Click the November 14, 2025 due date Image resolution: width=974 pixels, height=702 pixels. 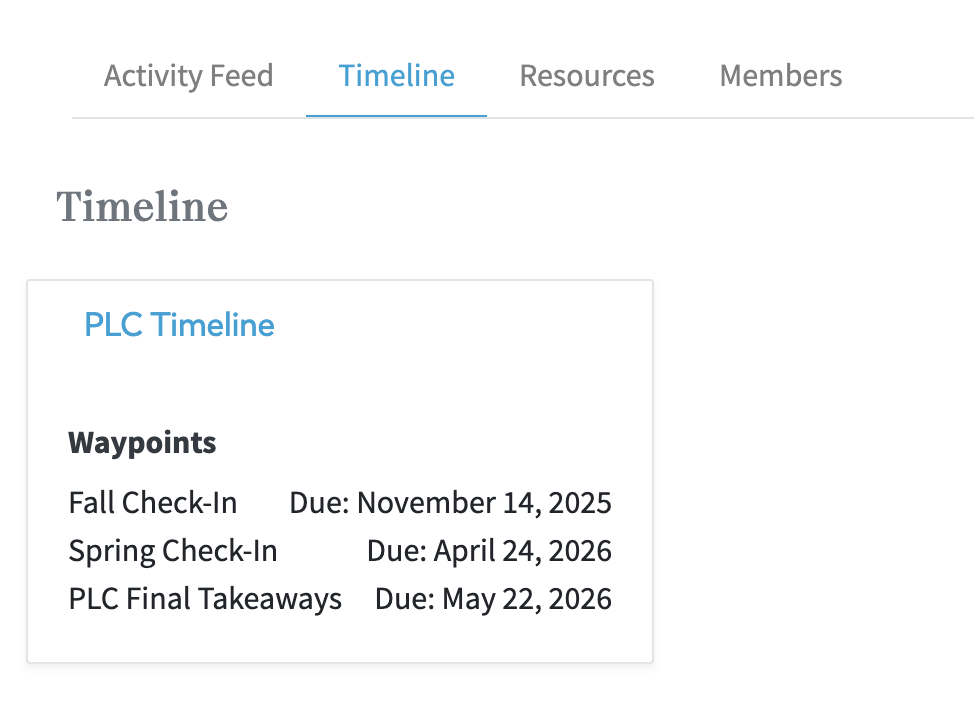point(486,502)
